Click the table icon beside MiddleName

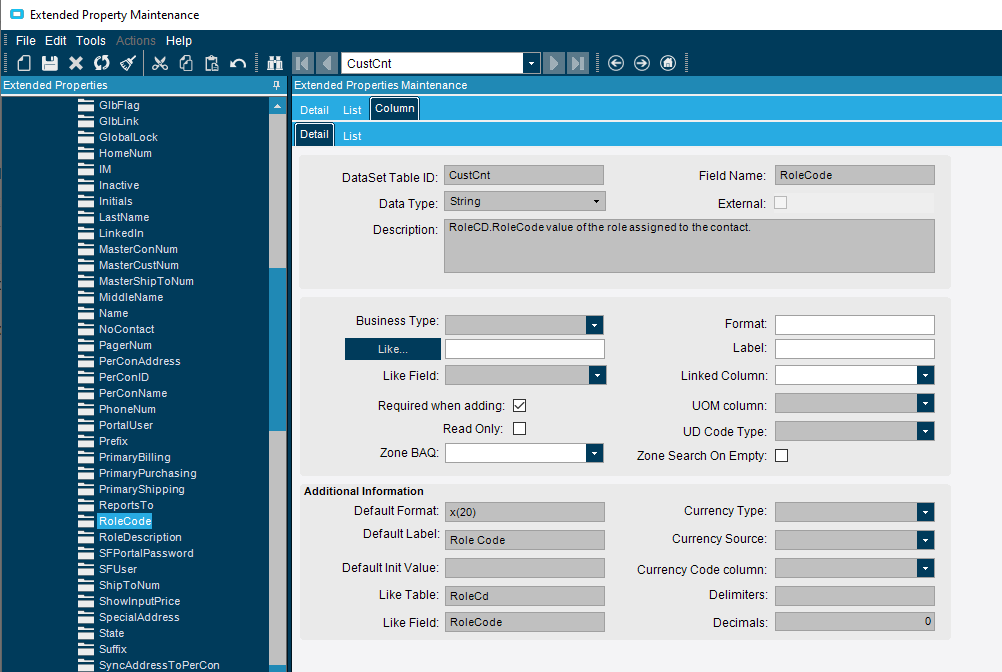point(86,298)
